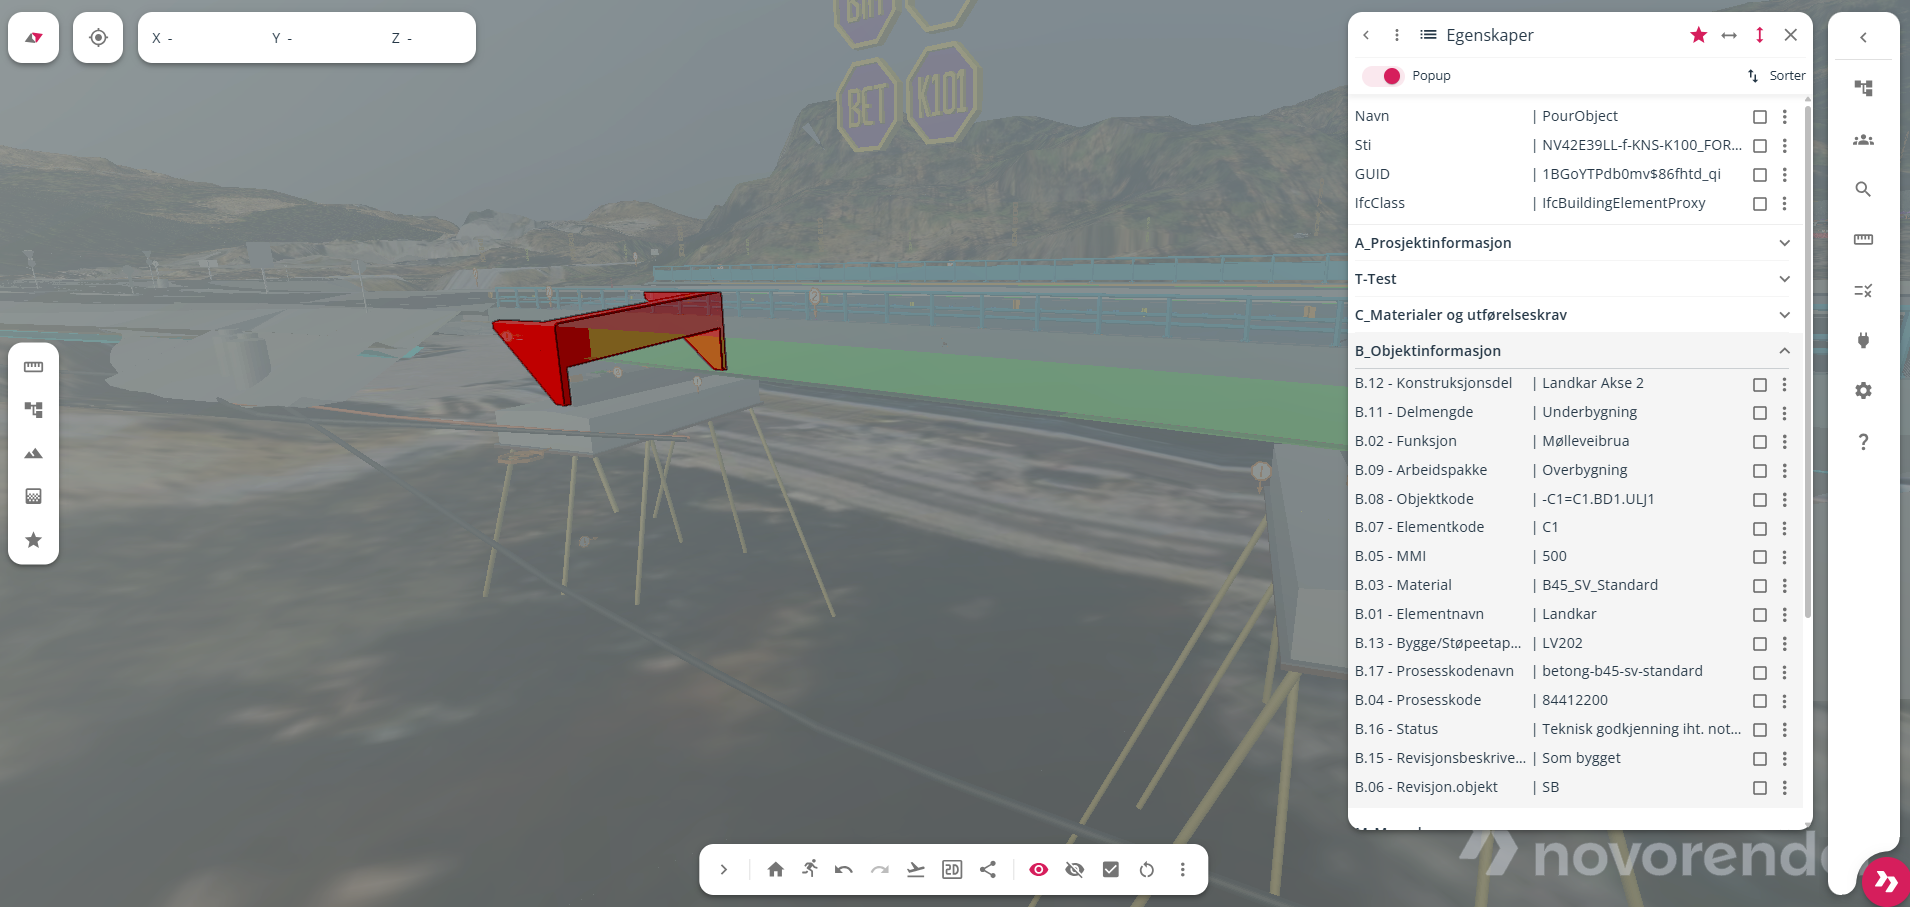Click the flight plane camera icon
1910x907 pixels.
pyautogui.click(x=915, y=870)
